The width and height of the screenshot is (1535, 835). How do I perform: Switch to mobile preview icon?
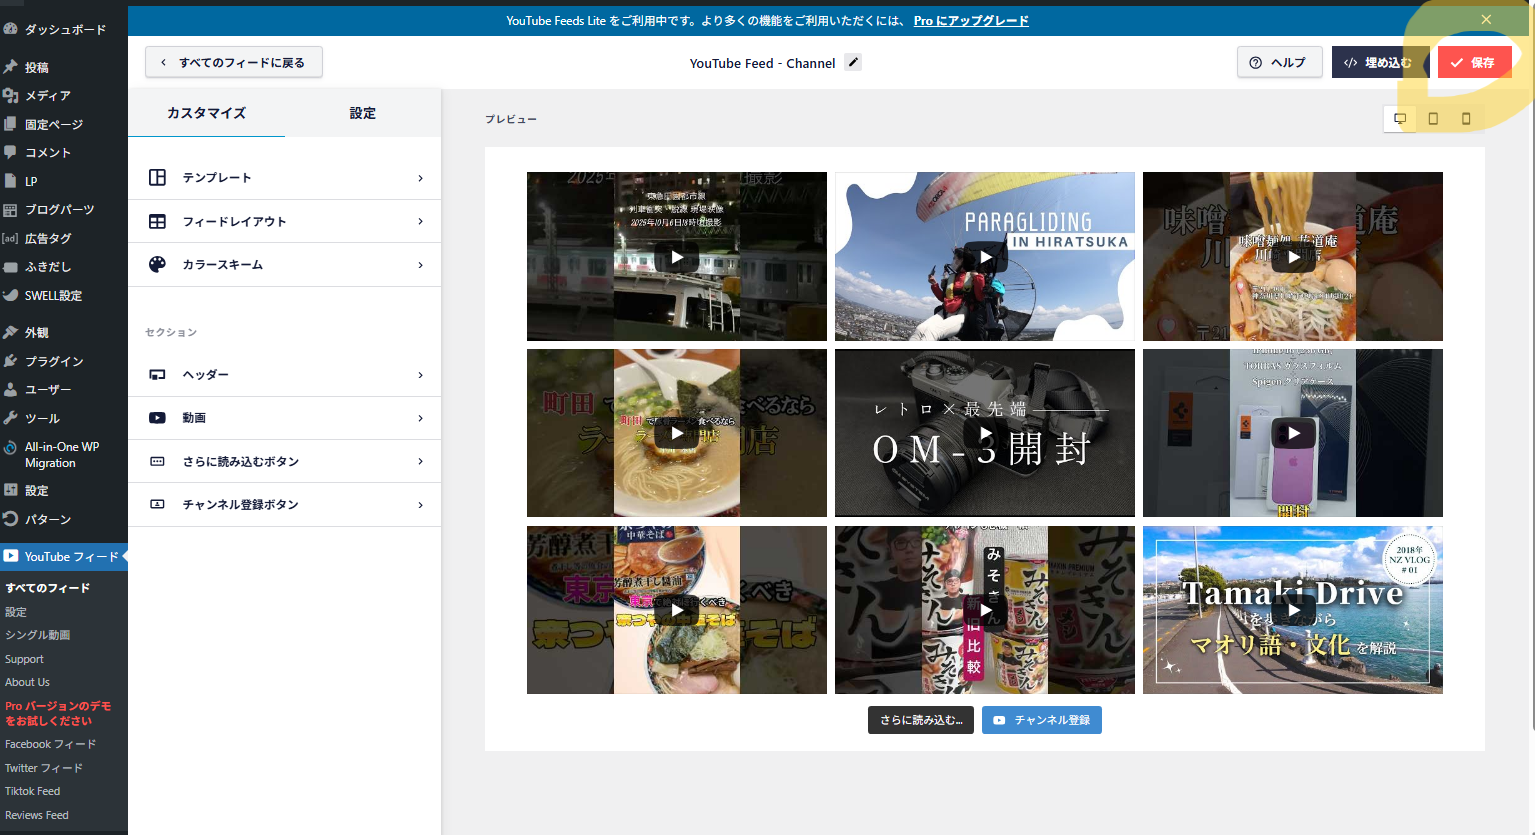point(1466,119)
